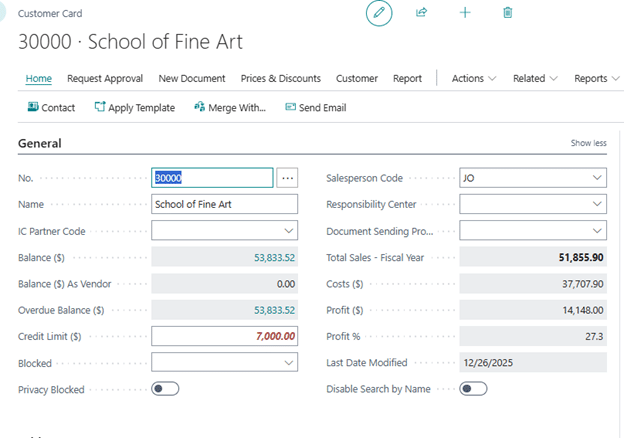Open the Salesperson Code dropdown
Viewport: 624px width, 438px height.
[597, 178]
